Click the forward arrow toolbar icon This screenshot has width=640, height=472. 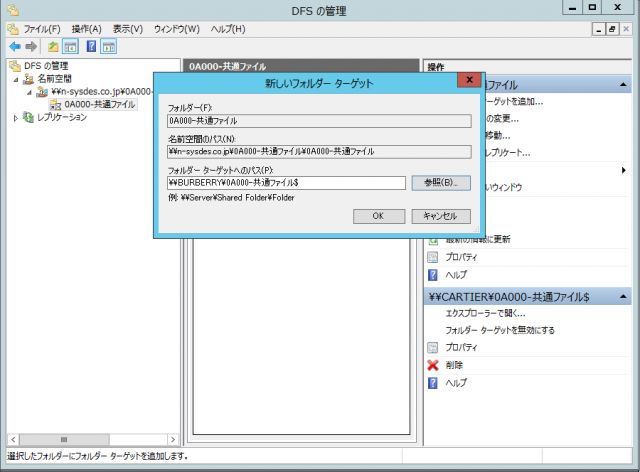[31, 47]
